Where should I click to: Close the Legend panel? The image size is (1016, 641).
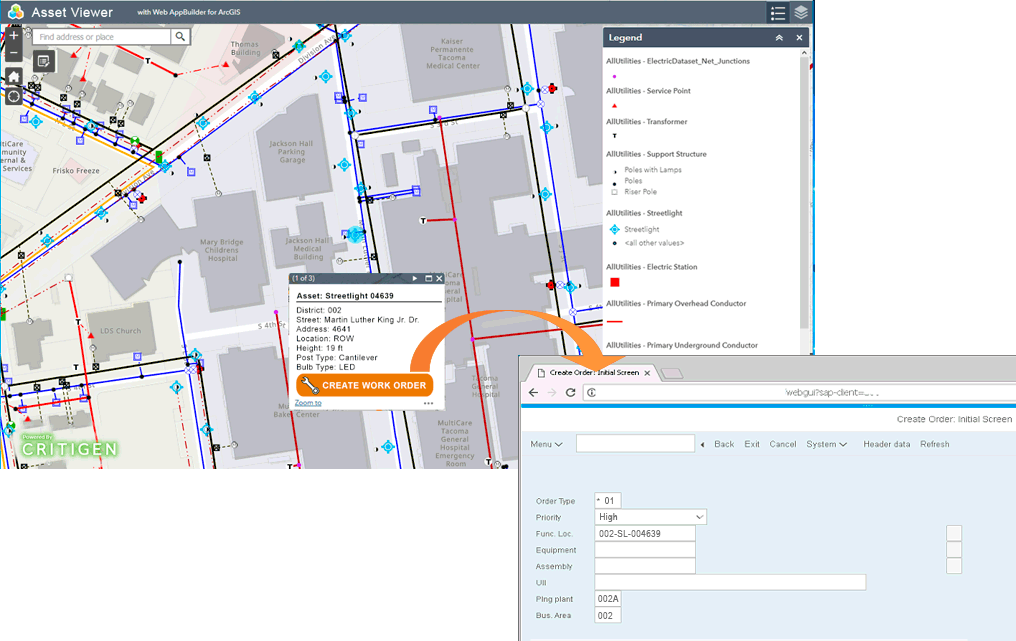pos(799,38)
